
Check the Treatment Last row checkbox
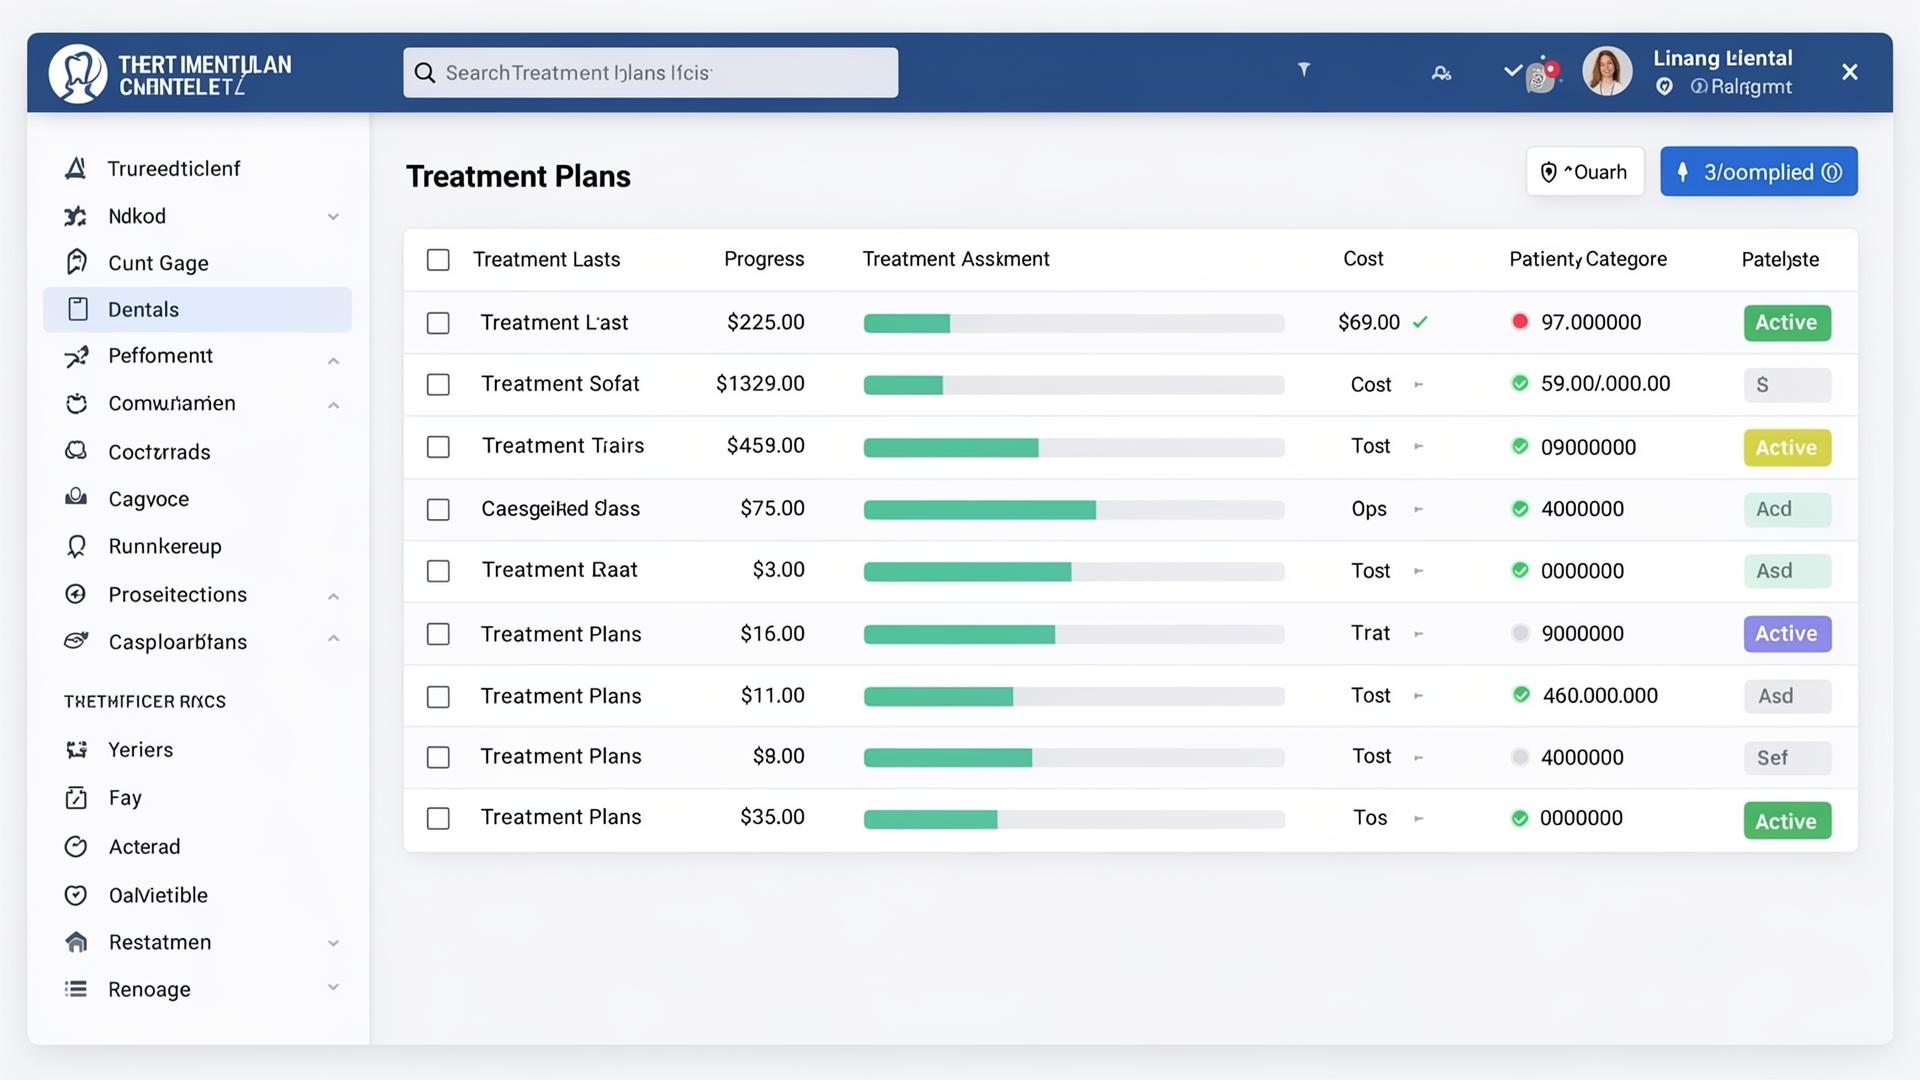pyautogui.click(x=438, y=323)
